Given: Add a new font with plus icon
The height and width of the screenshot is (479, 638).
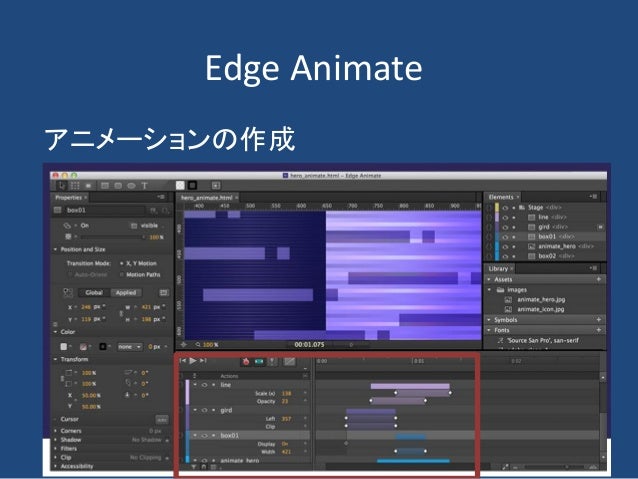Looking at the screenshot, I should (x=599, y=330).
